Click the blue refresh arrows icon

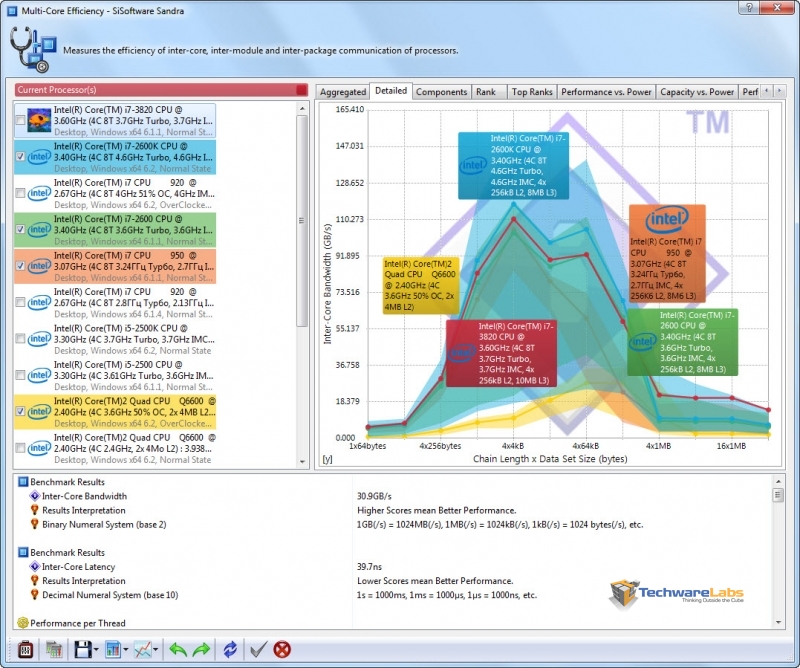click(230, 649)
